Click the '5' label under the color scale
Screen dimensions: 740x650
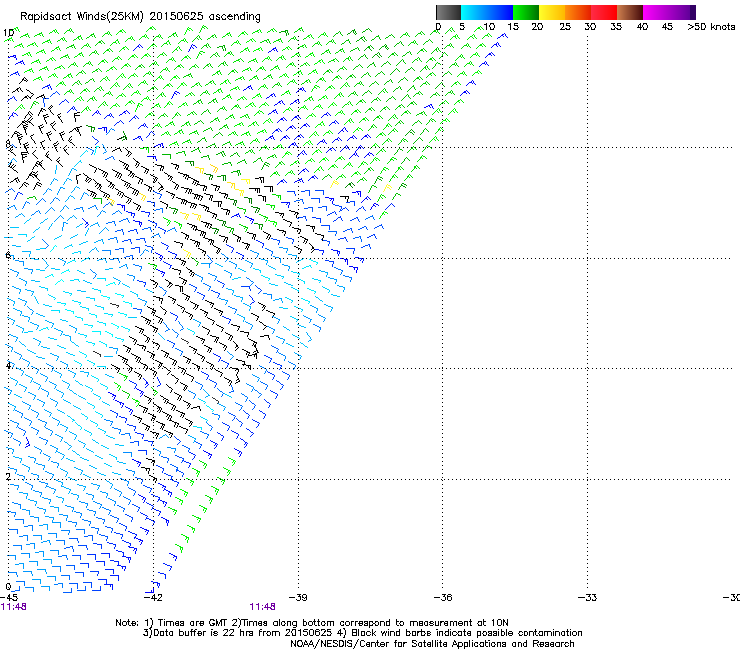462,27
